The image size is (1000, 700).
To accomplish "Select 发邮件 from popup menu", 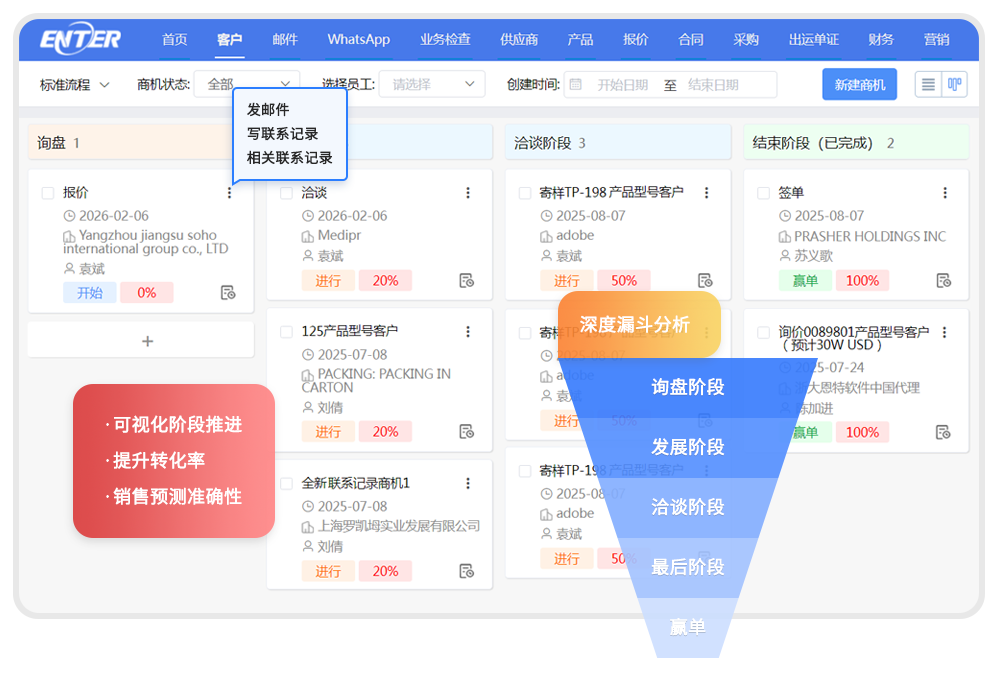I will coord(268,110).
